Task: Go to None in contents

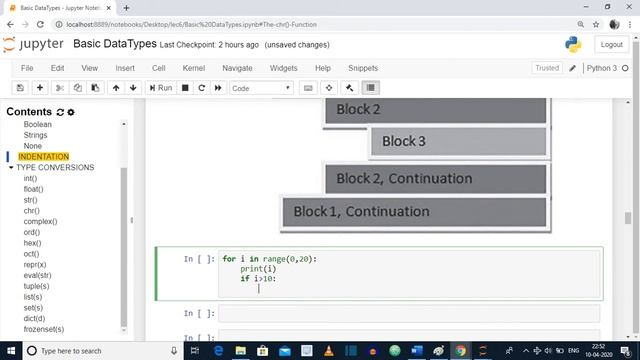Action: [33, 146]
